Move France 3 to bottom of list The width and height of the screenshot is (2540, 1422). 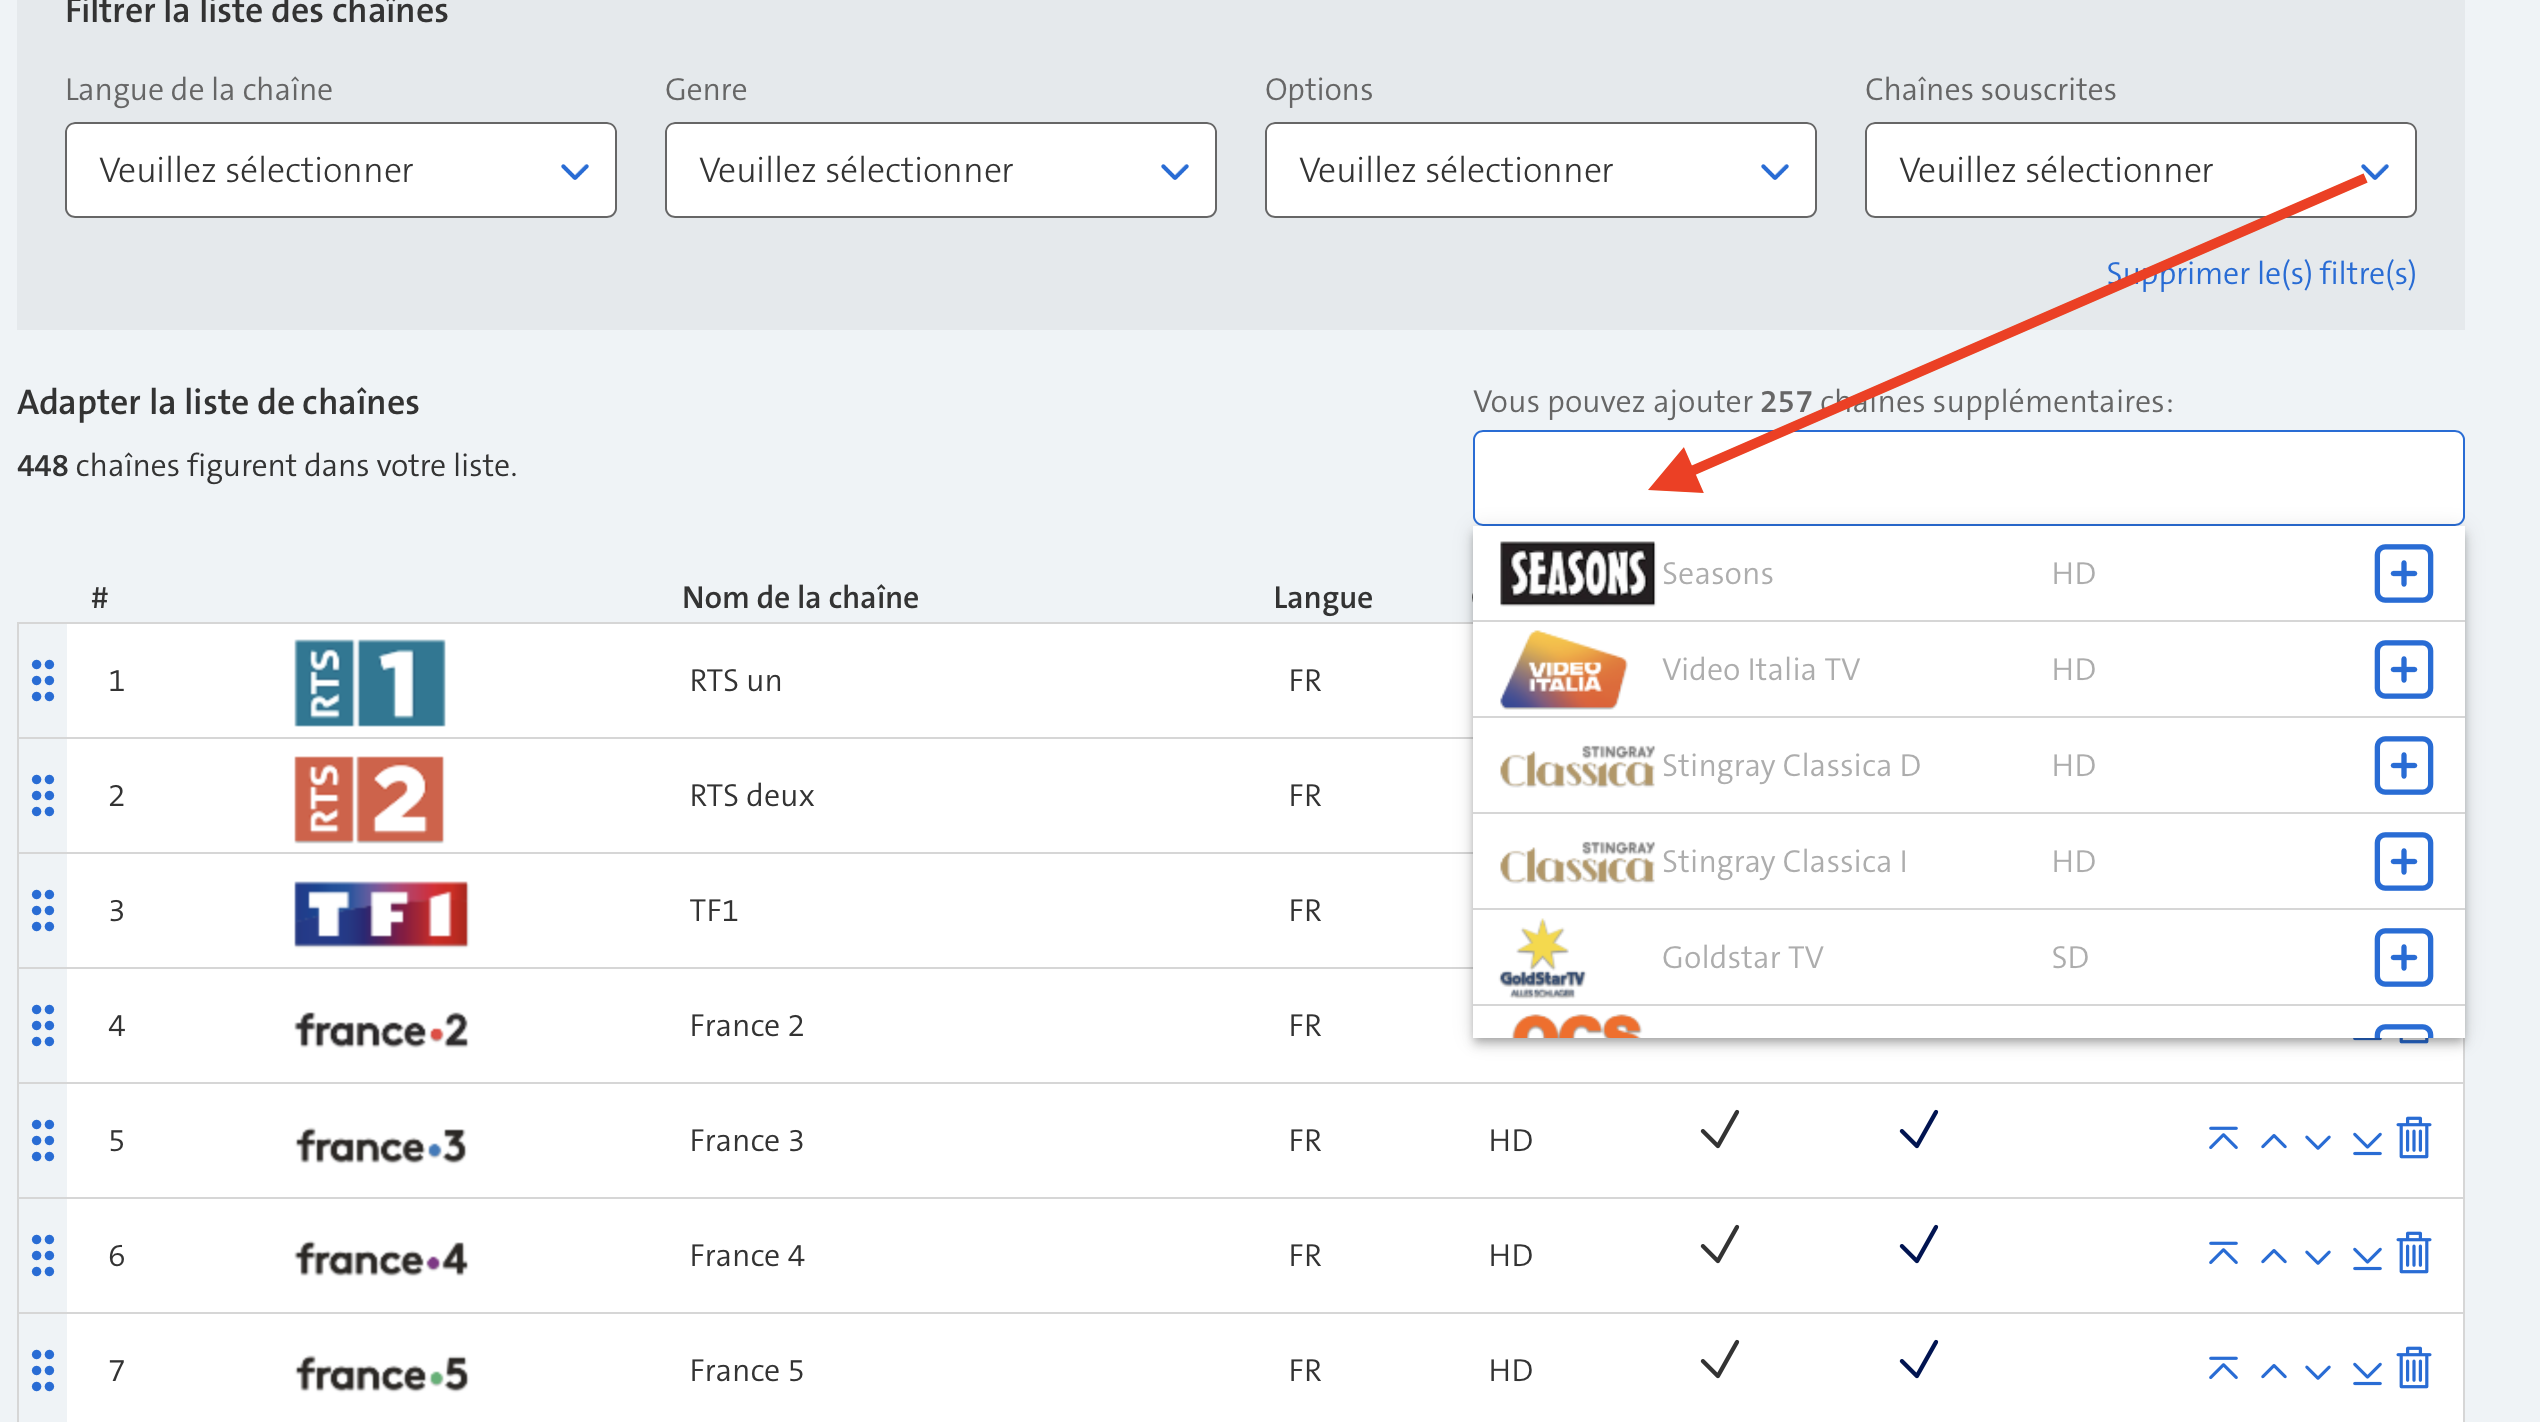[2366, 1141]
